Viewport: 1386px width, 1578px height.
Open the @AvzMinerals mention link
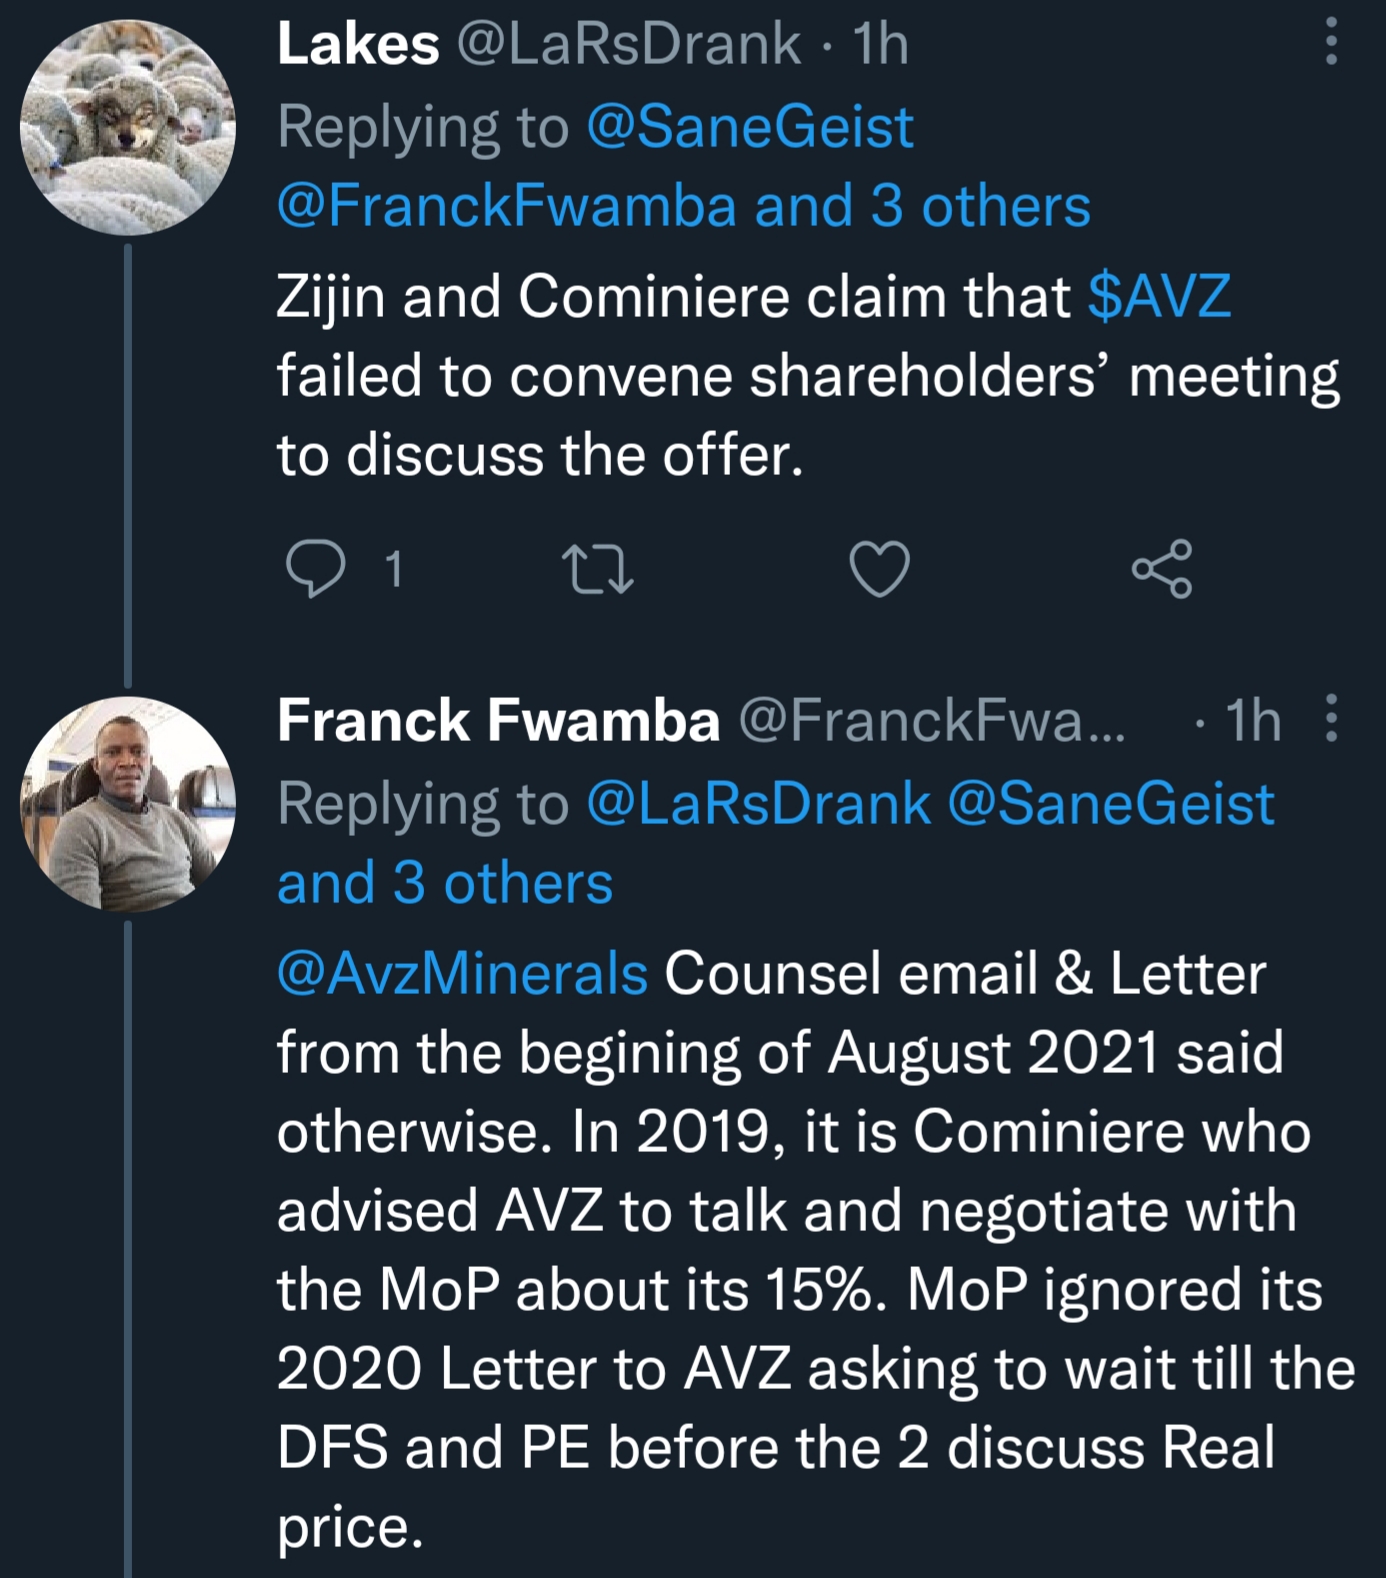tap(462, 973)
